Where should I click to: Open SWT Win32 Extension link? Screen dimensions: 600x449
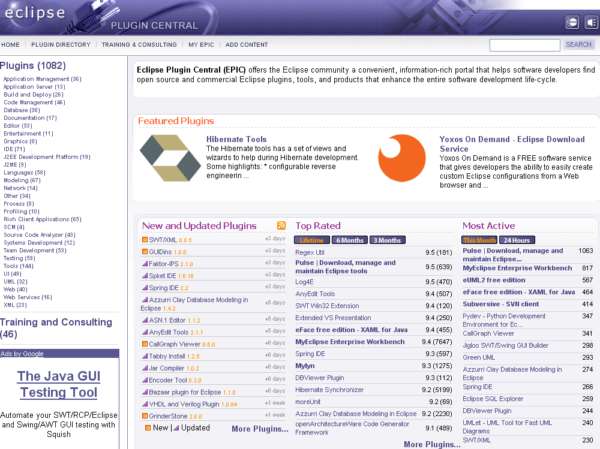coord(327,306)
